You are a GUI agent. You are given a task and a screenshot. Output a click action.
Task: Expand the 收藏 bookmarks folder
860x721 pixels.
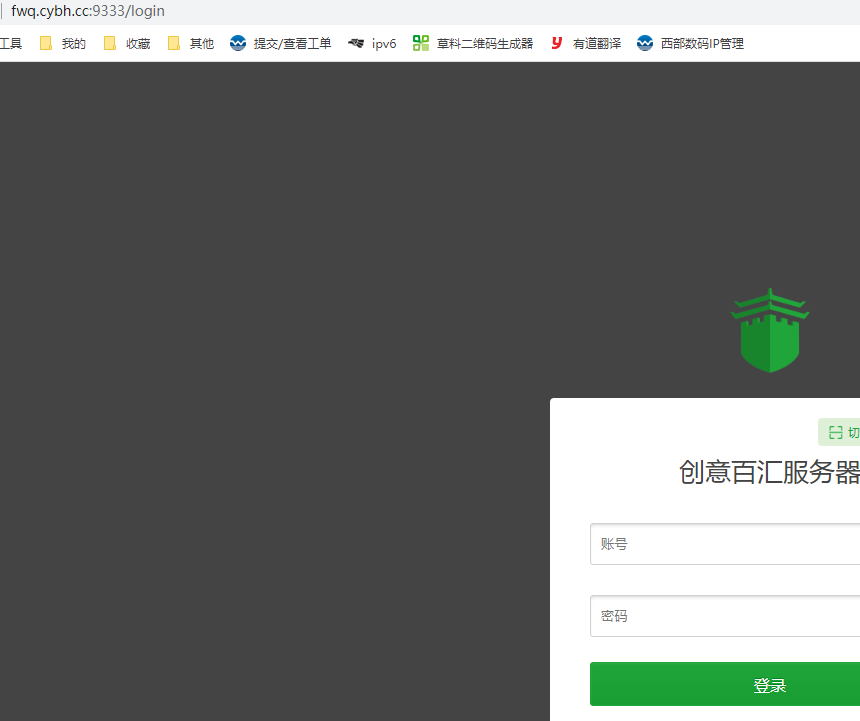138,43
